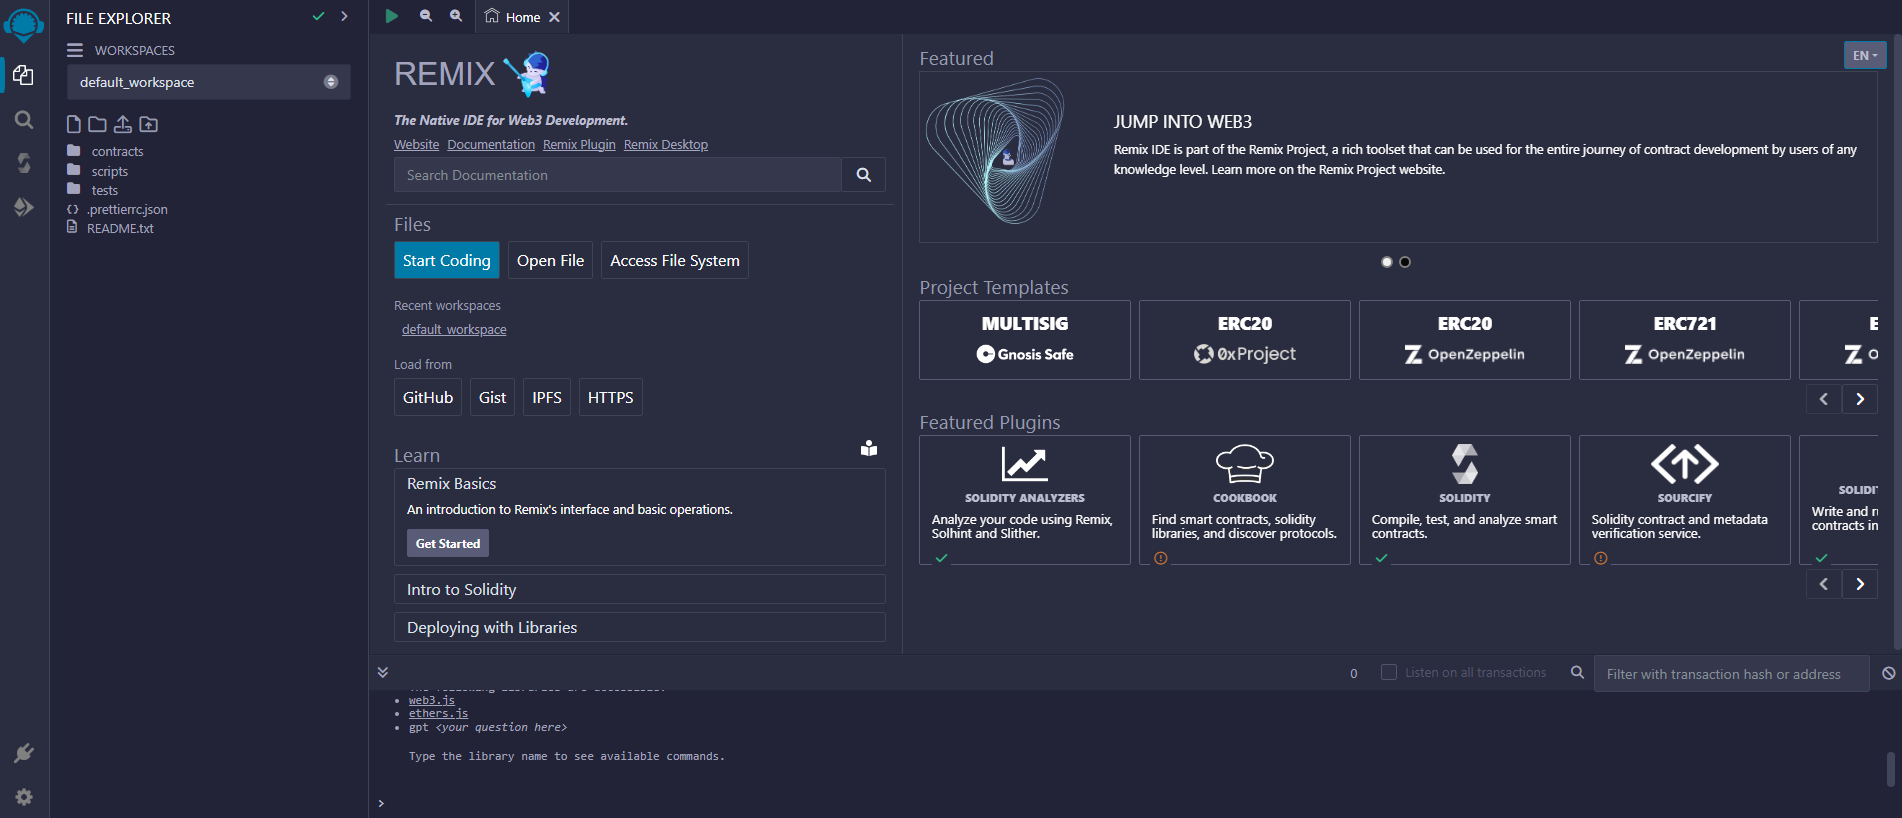1902x818 pixels.
Task: Open the Solidity Analyzers plugin card
Action: pos(1025,500)
